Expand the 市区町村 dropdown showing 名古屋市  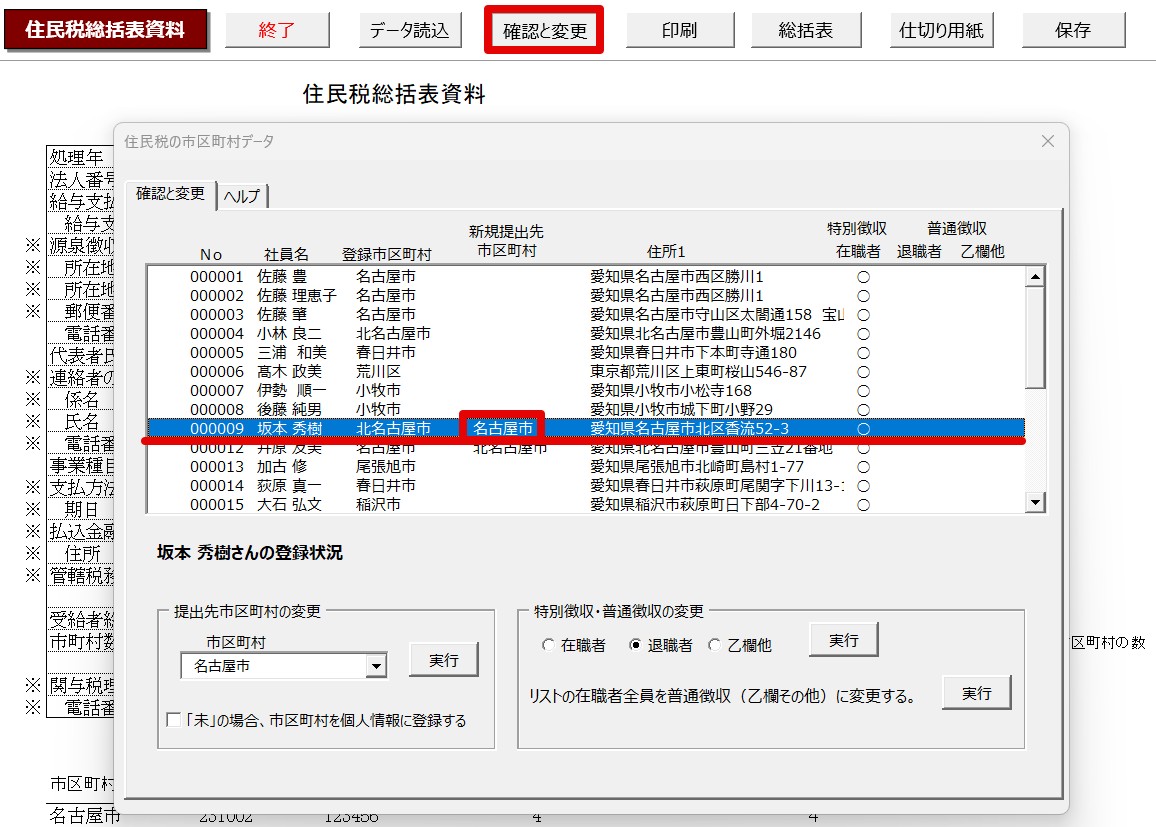pos(376,666)
